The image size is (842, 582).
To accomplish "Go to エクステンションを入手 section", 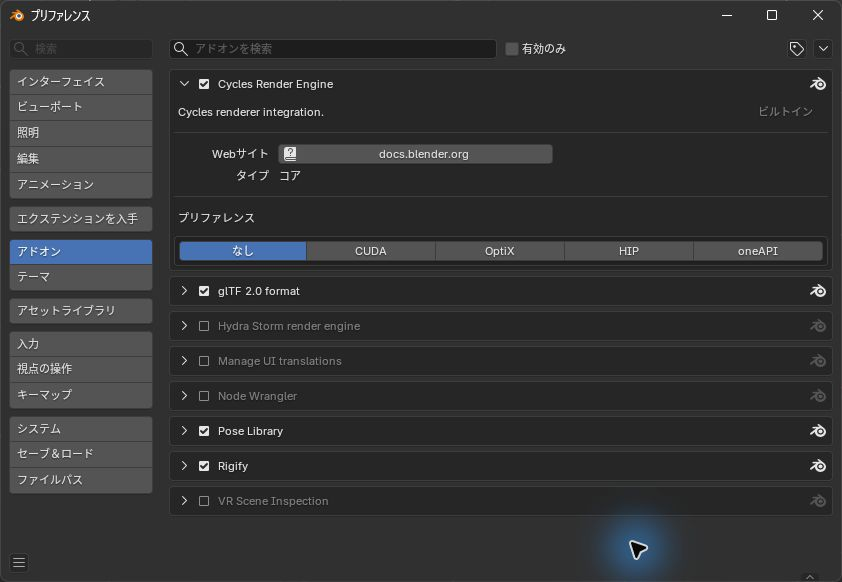I will click(x=81, y=219).
